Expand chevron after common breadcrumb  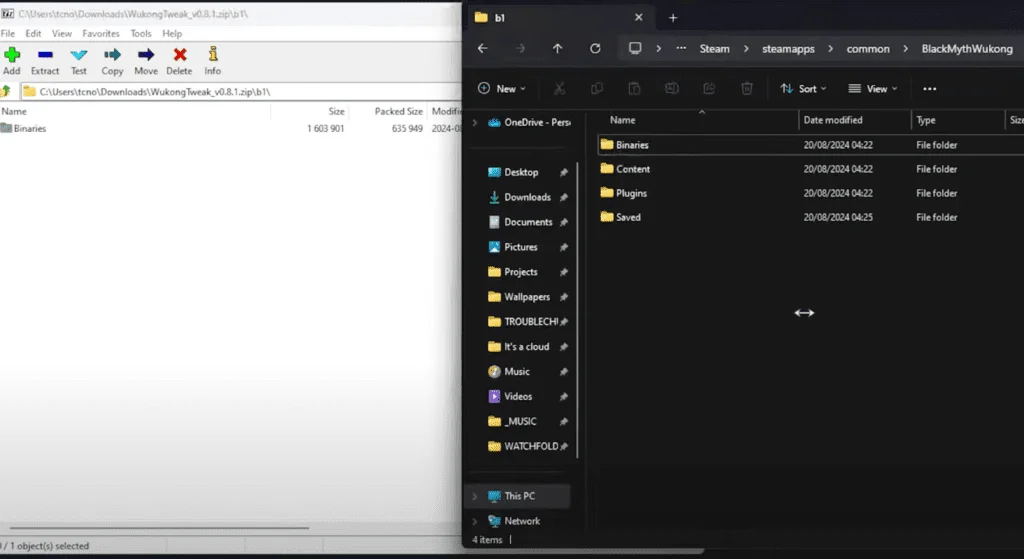coord(905,48)
